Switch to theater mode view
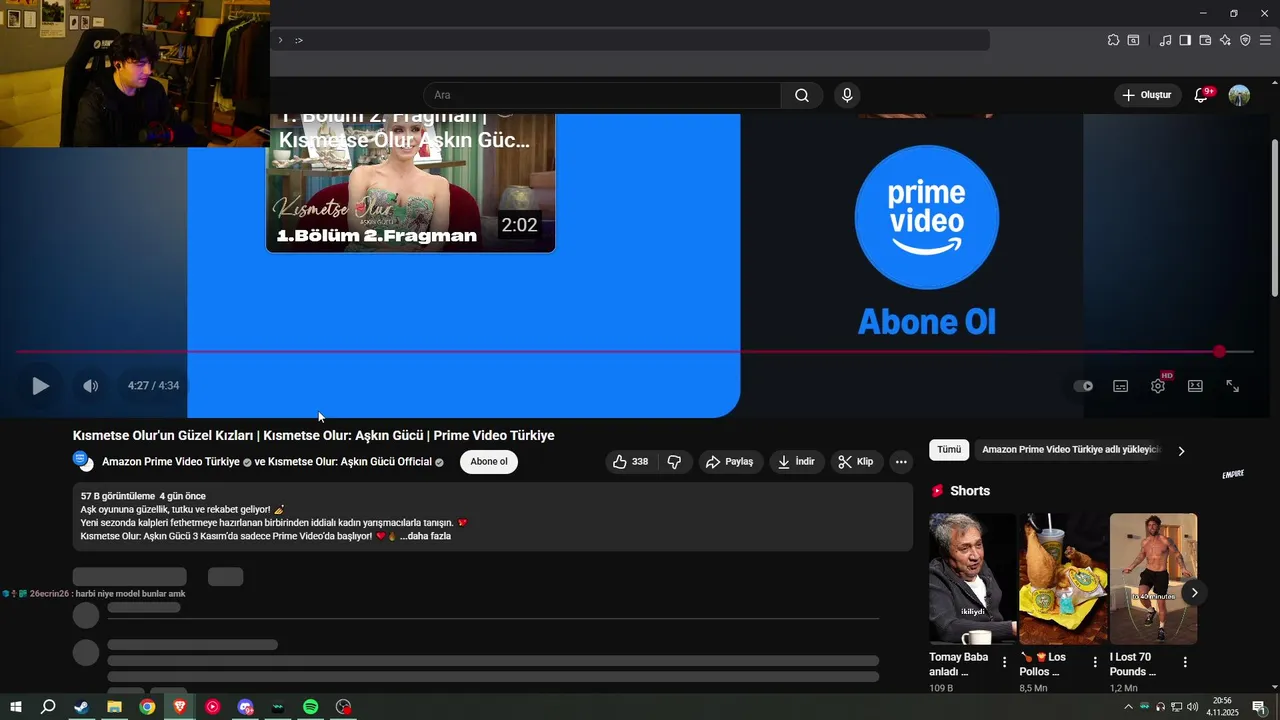 (1195, 386)
